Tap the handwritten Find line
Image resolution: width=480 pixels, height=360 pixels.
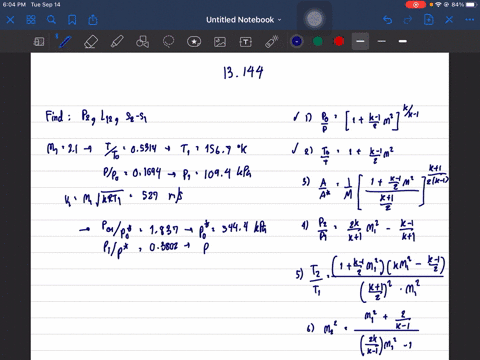tap(96, 117)
